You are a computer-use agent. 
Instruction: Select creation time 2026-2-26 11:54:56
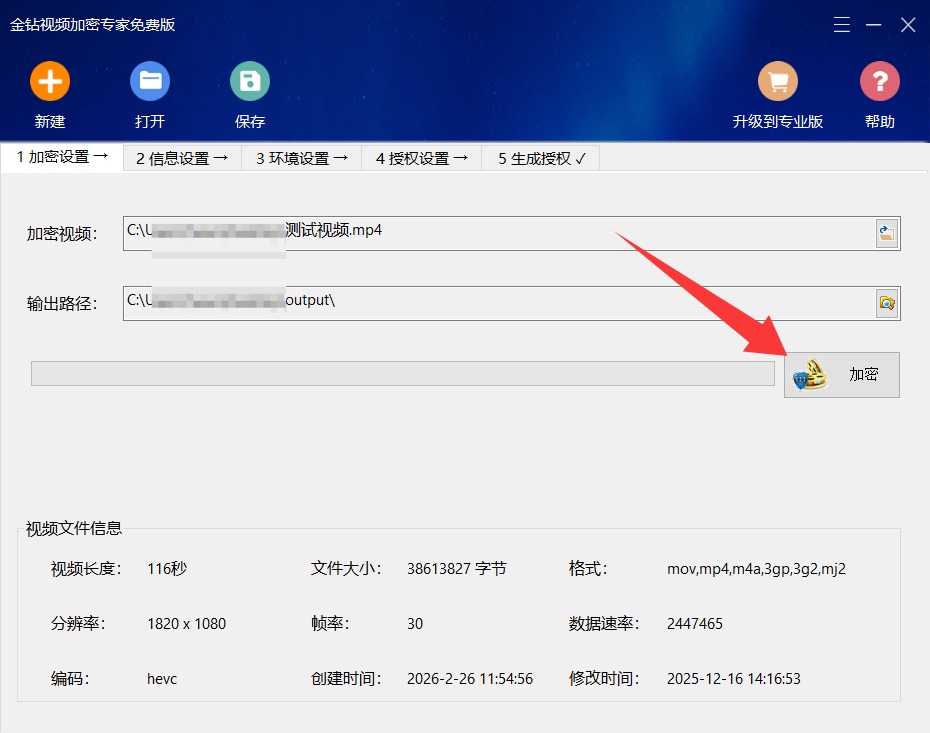[470, 679]
